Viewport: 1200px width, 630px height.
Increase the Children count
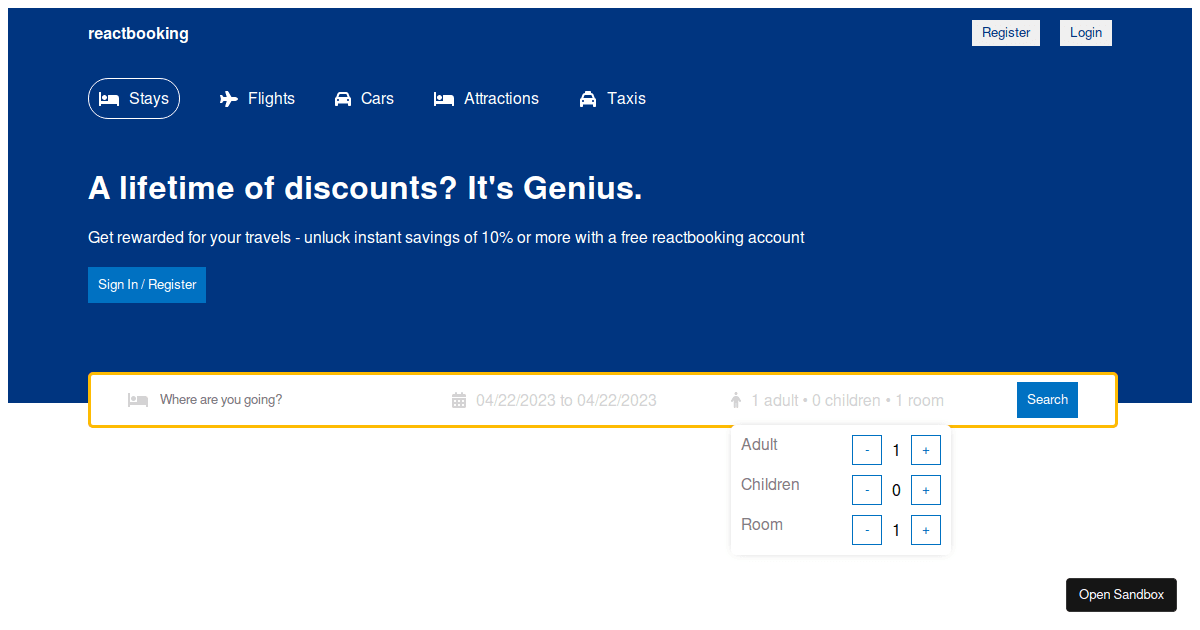click(x=926, y=490)
